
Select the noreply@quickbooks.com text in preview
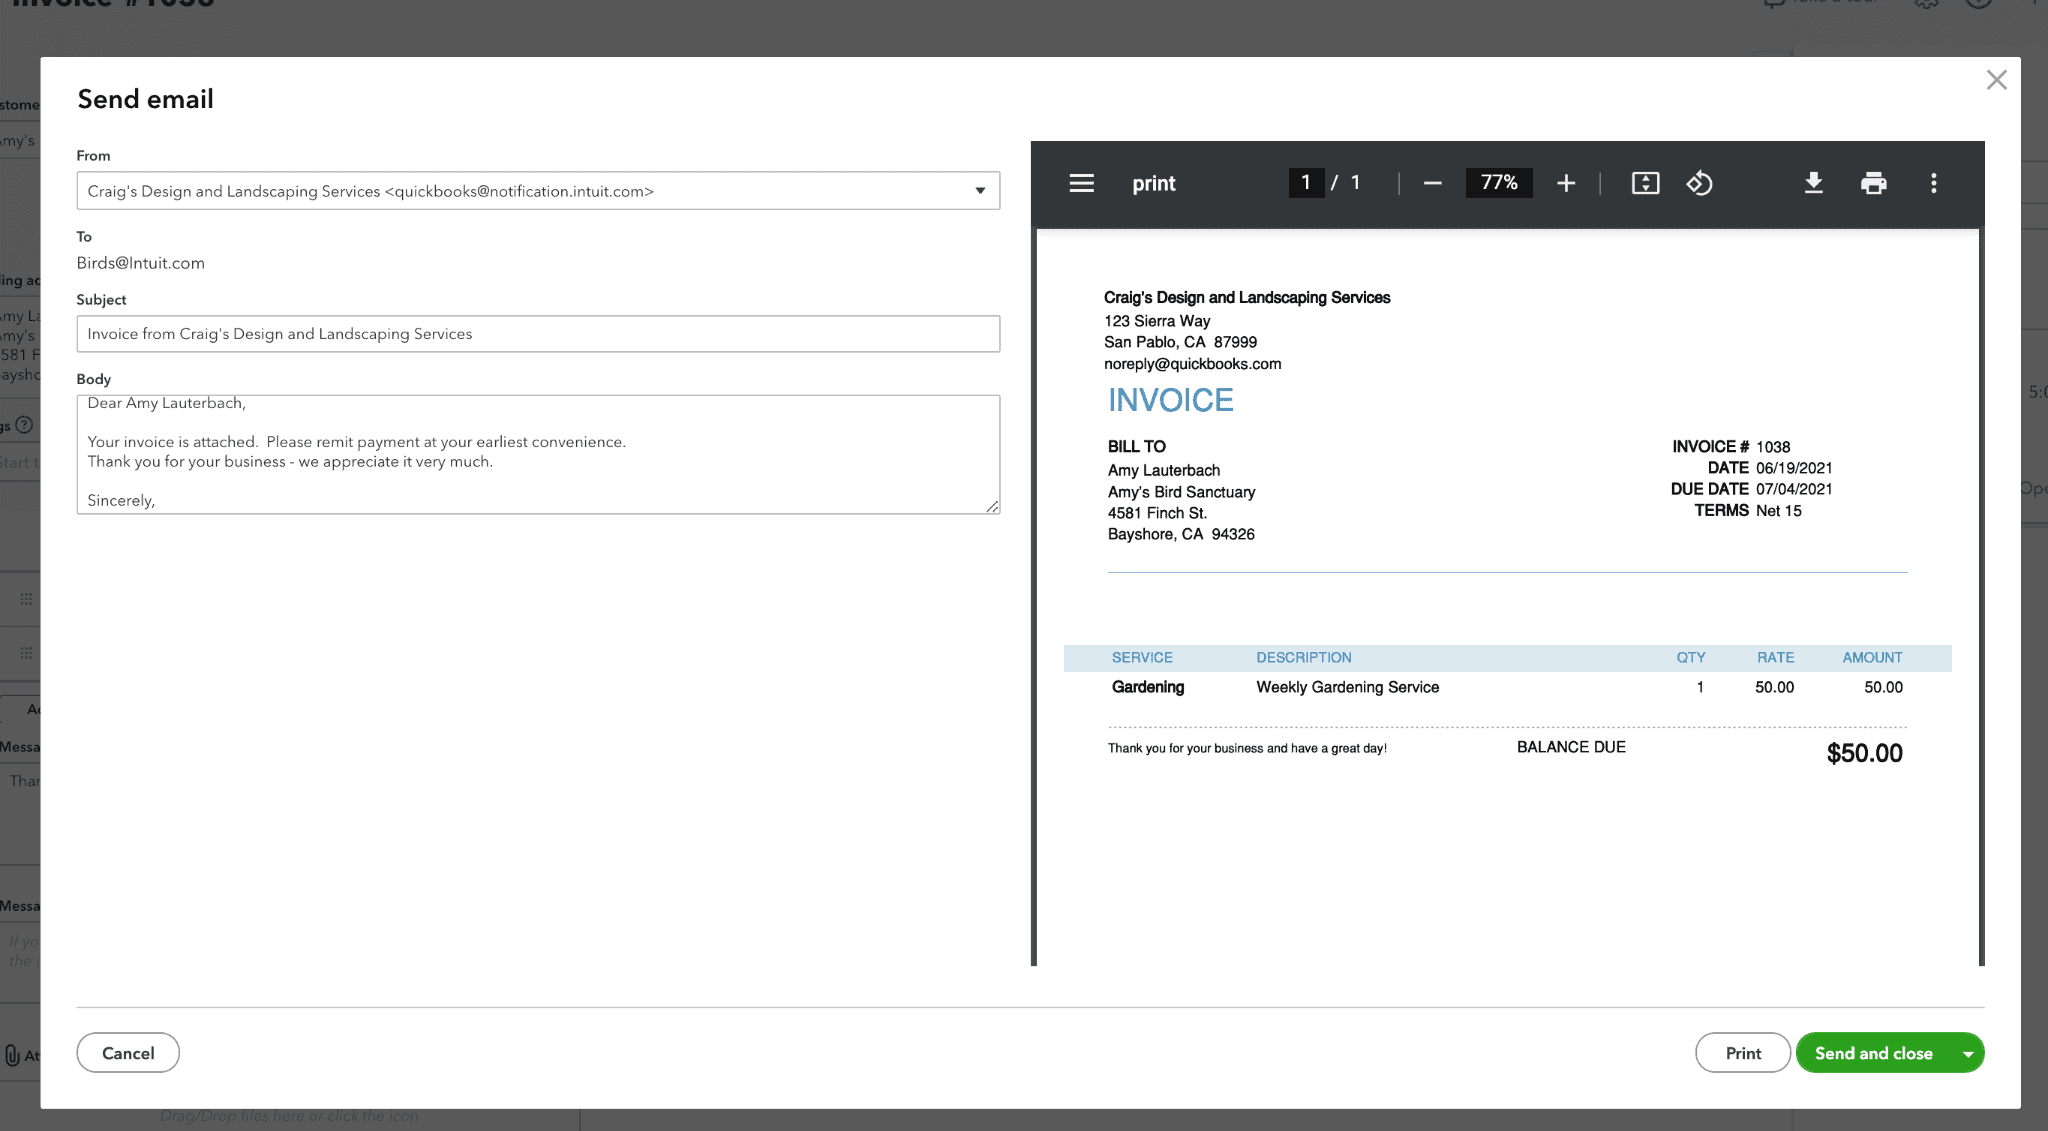(x=1192, y=364)
